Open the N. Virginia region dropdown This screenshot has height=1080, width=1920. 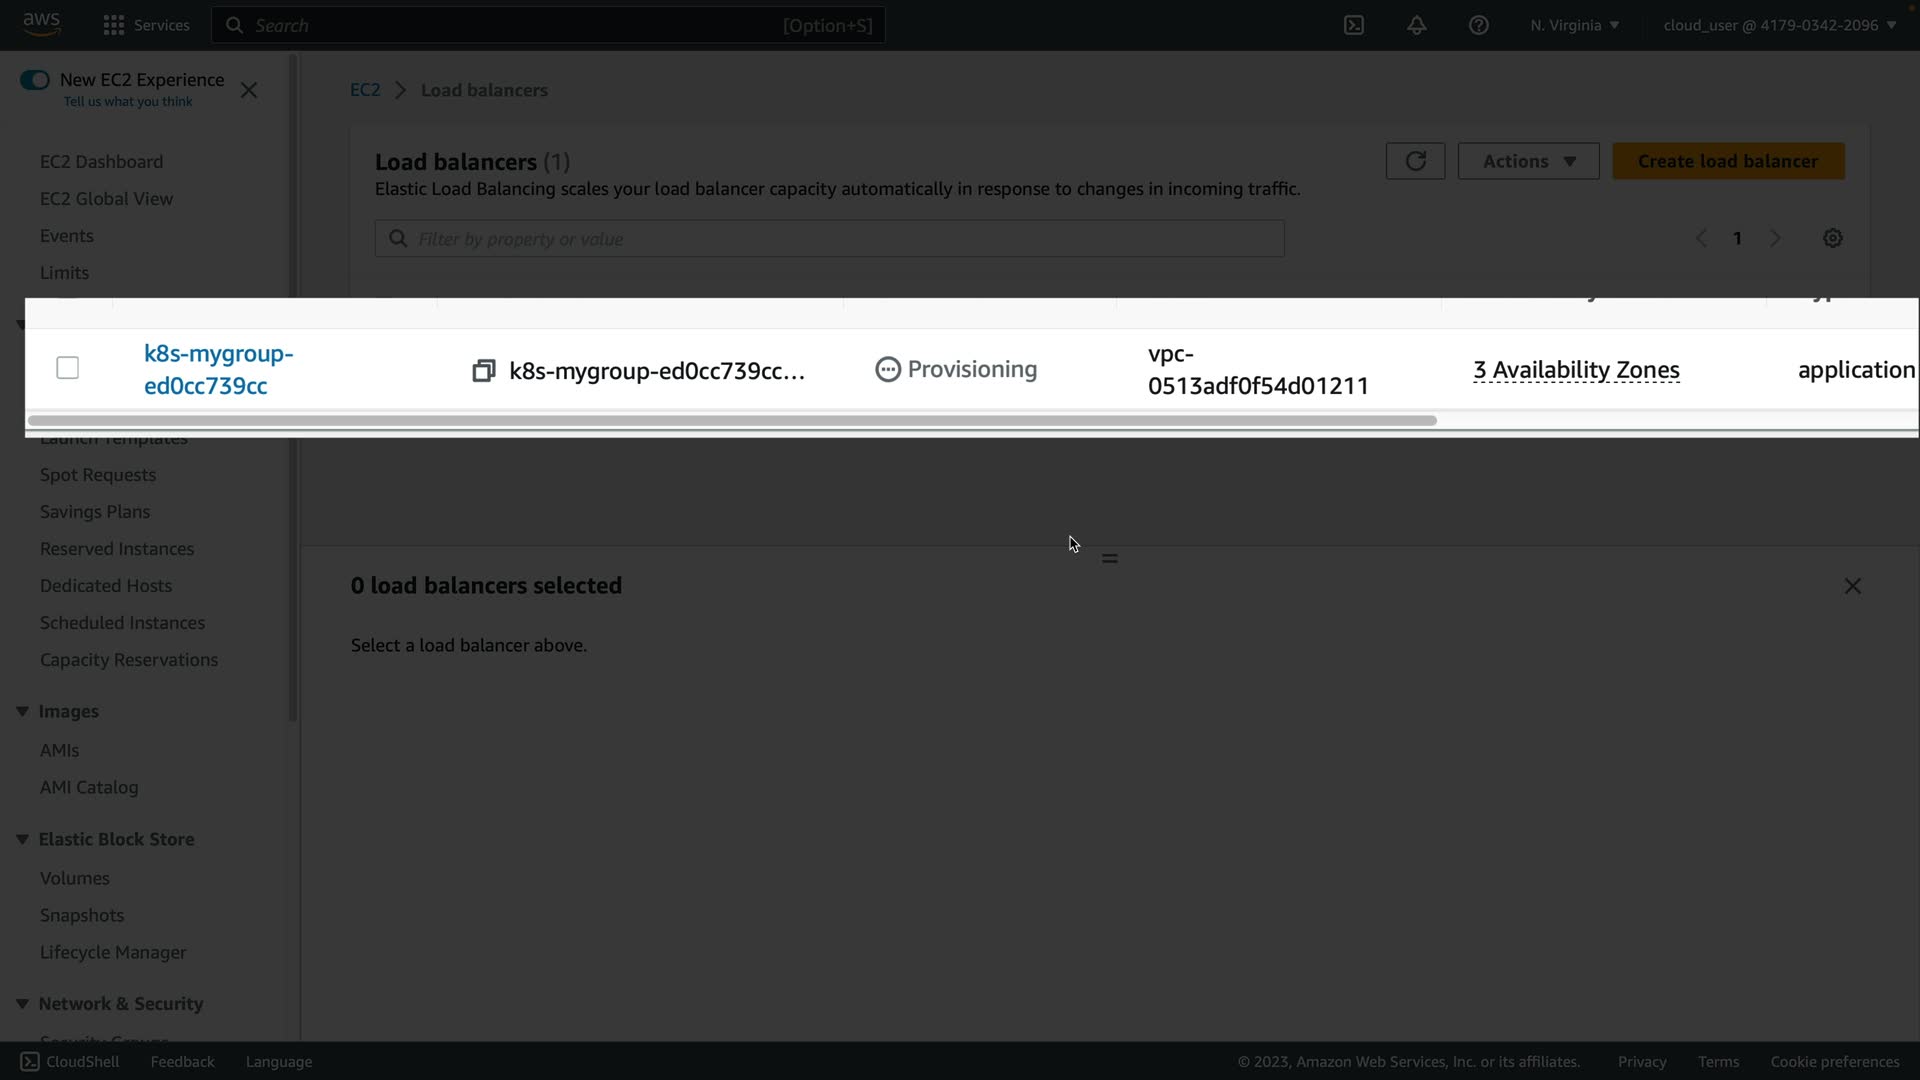[1574, 25]
